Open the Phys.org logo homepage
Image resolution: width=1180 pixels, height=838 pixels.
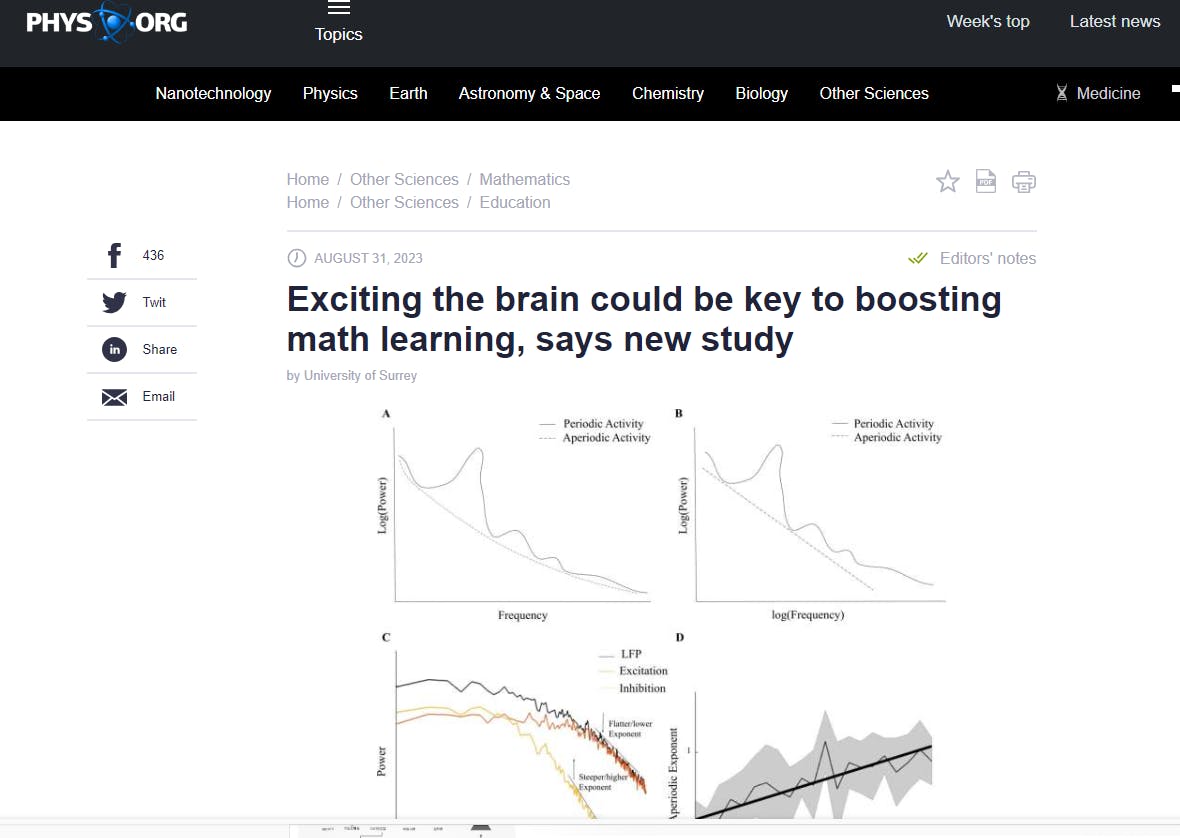[x=107, y=22]
